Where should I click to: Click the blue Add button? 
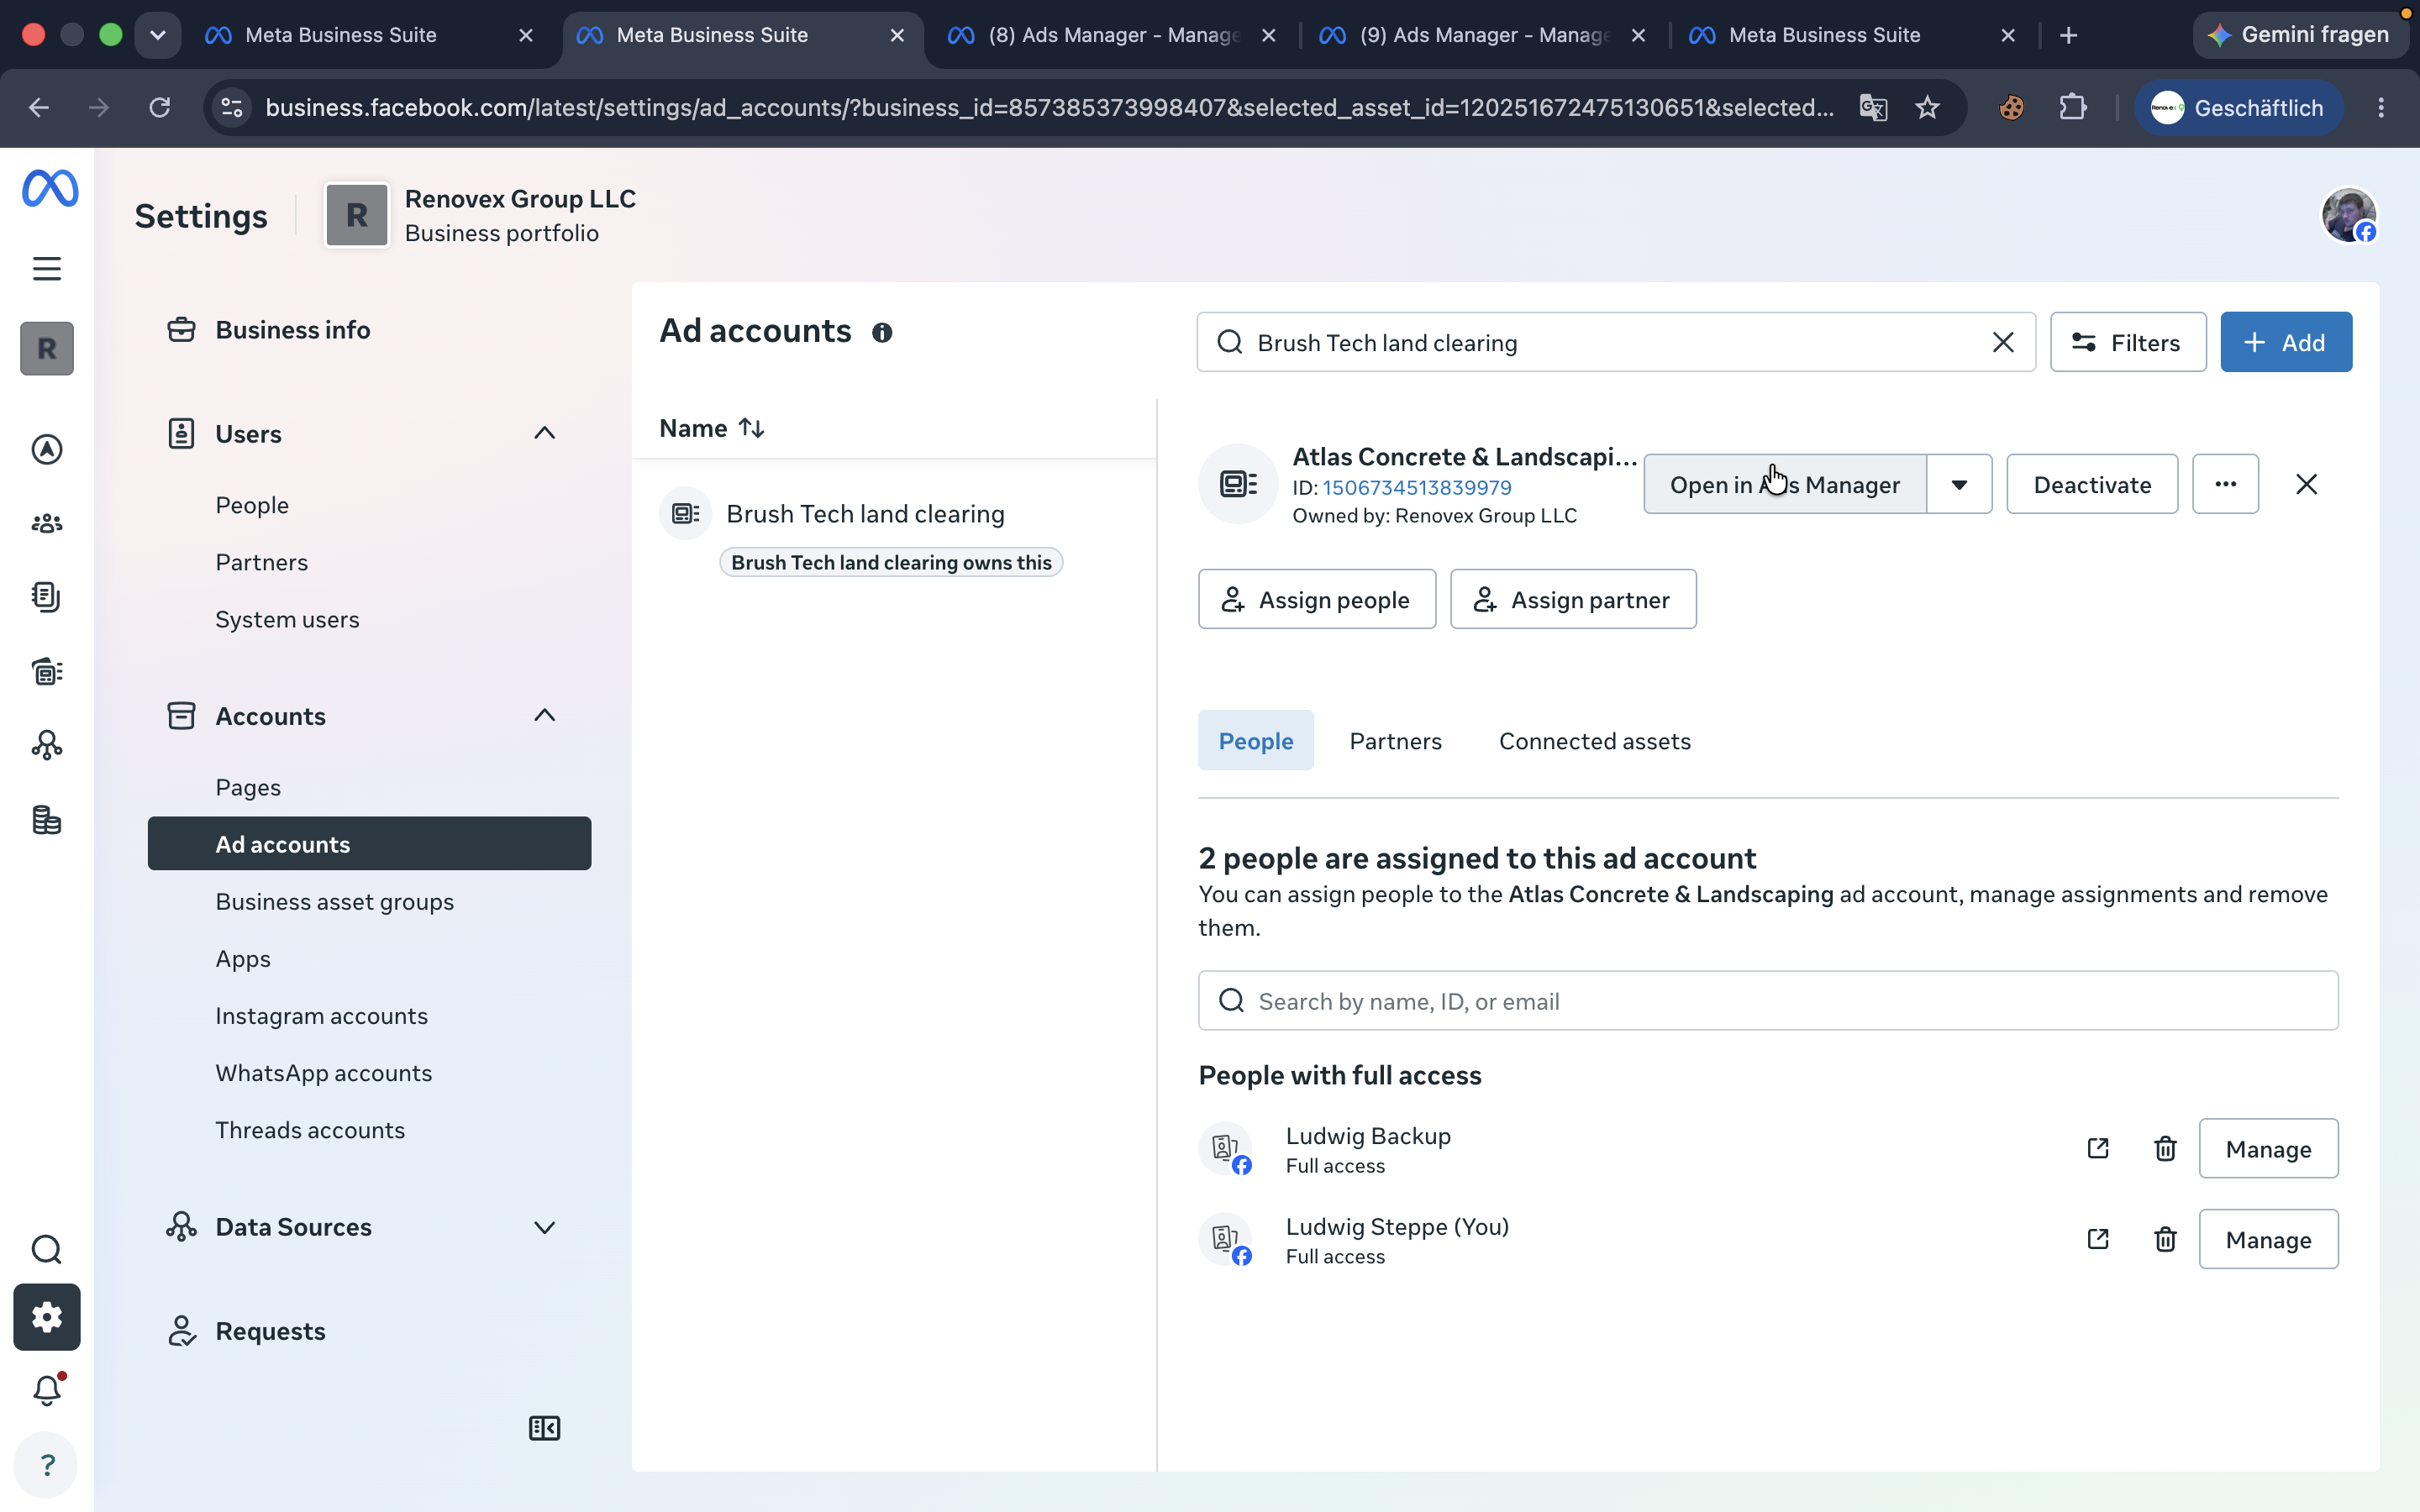(2286, 342)
